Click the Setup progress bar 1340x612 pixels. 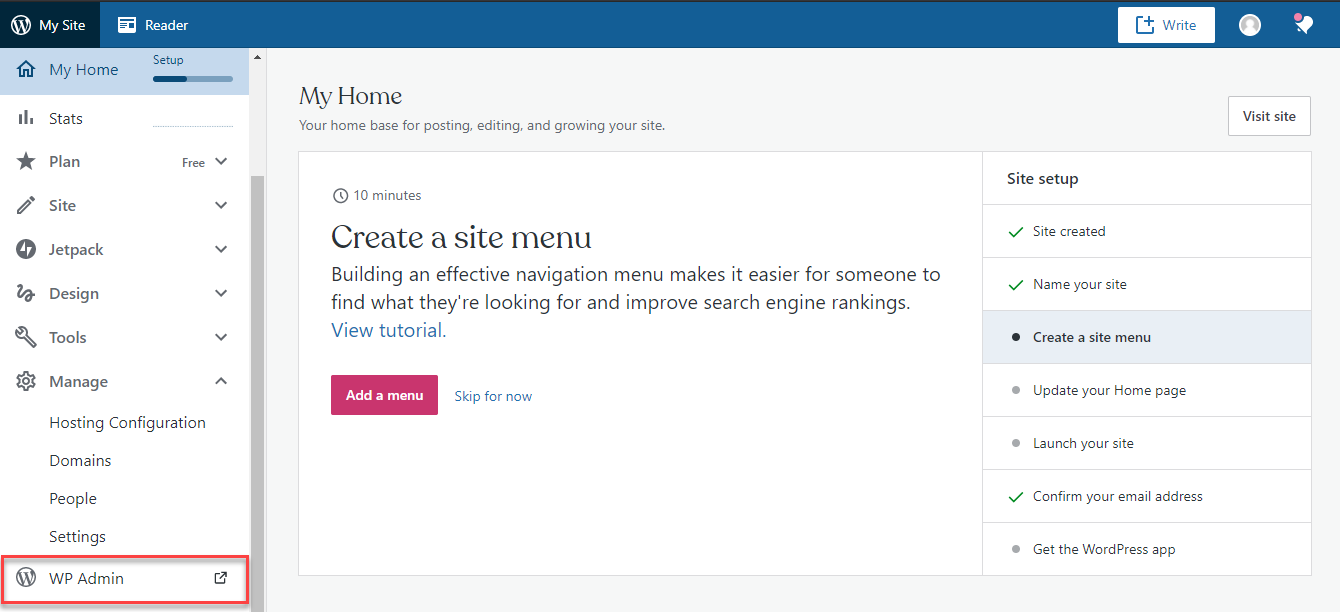pyautogui.click(x=192, y=78)
